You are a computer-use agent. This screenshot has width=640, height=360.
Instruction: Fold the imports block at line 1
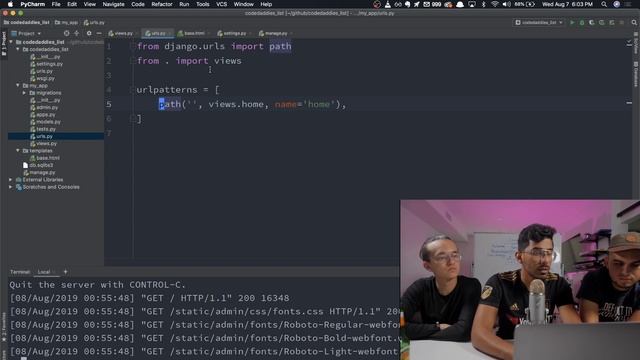coord(132,46)
